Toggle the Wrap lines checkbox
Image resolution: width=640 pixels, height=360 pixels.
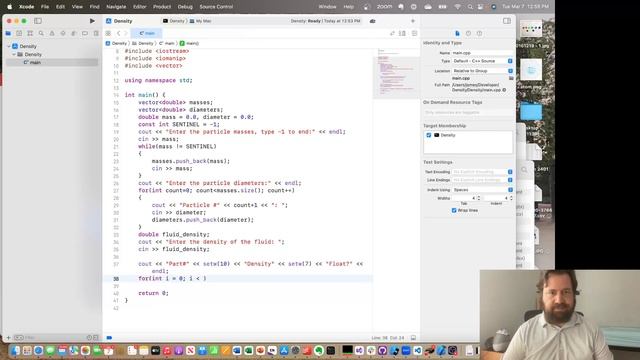pyautogui.click(x=454, y=210)
